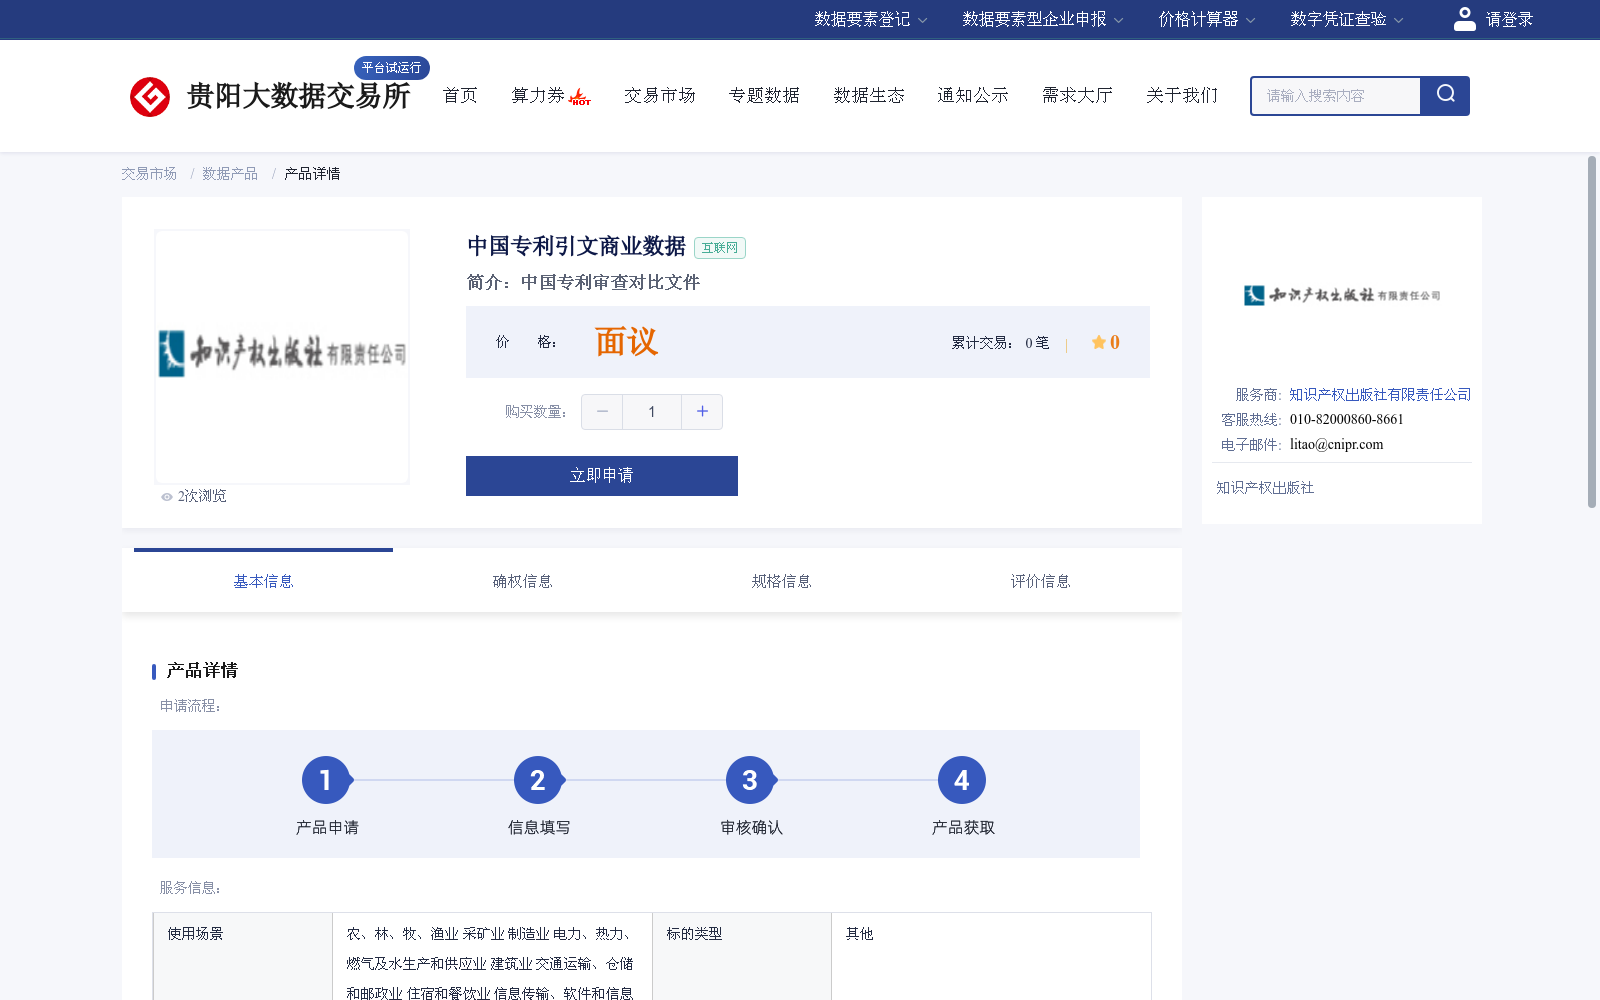This screenshot has height=1000, width=1600.
Task: Click the 使用场景 table cell
Action: [243, 956]
